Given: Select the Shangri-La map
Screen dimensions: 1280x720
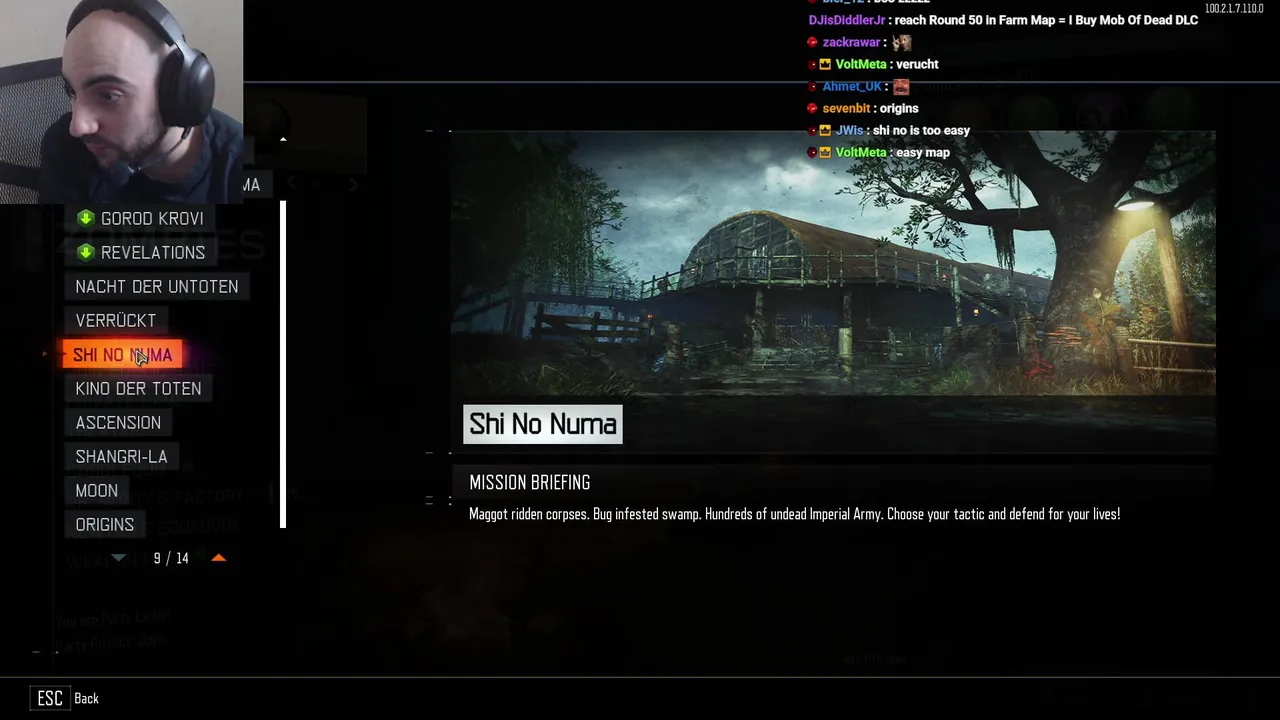Looking at the screenshot, I should [122, 456].
